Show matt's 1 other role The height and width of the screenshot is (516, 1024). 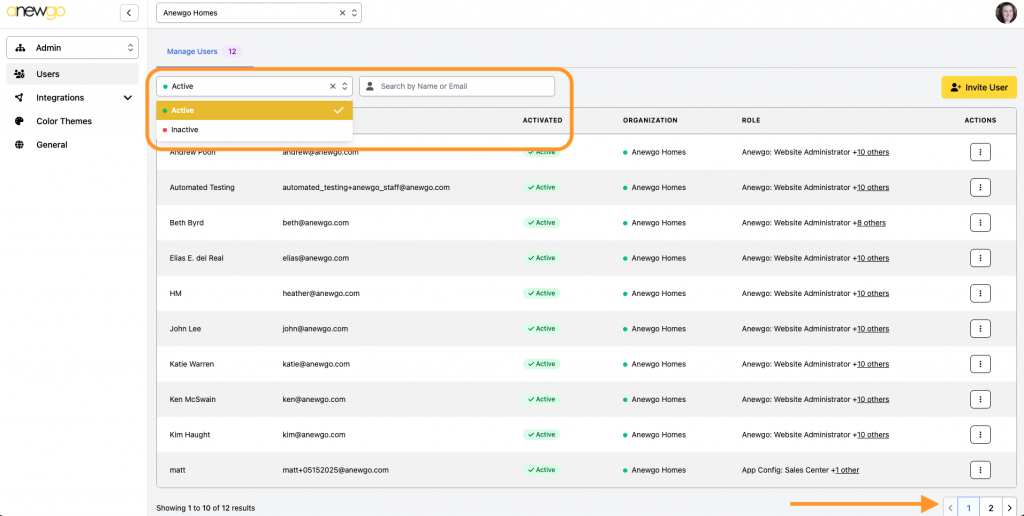click(x=847, y=470)
